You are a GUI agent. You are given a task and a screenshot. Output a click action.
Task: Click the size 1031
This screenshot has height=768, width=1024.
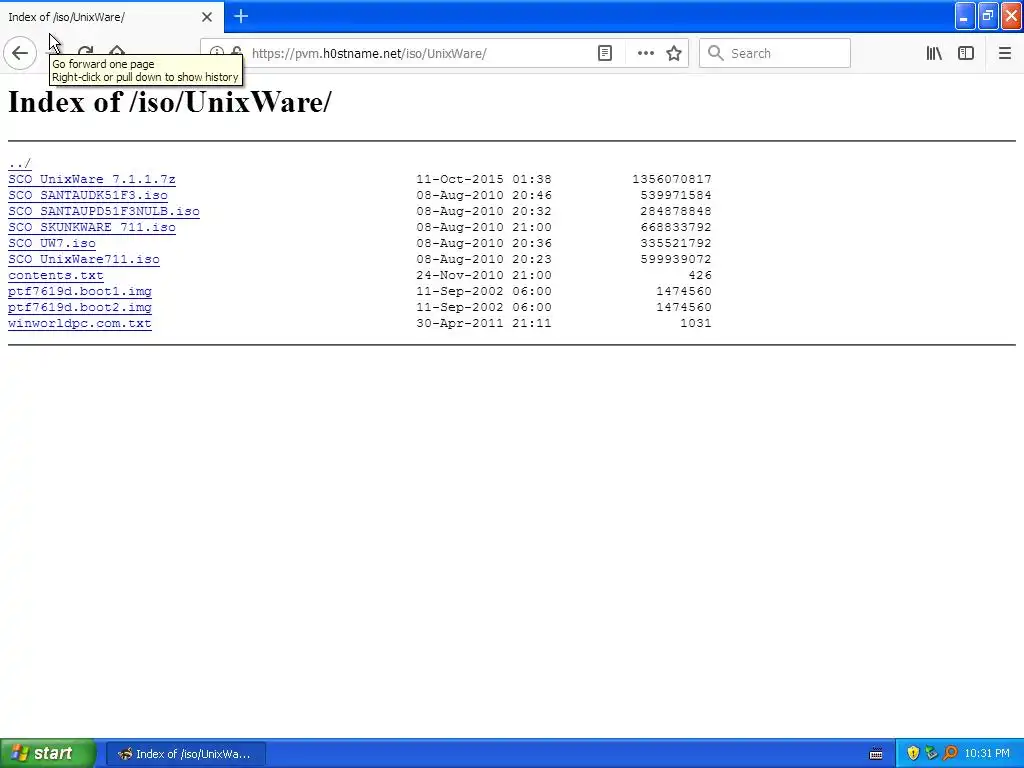pos(696,323)
